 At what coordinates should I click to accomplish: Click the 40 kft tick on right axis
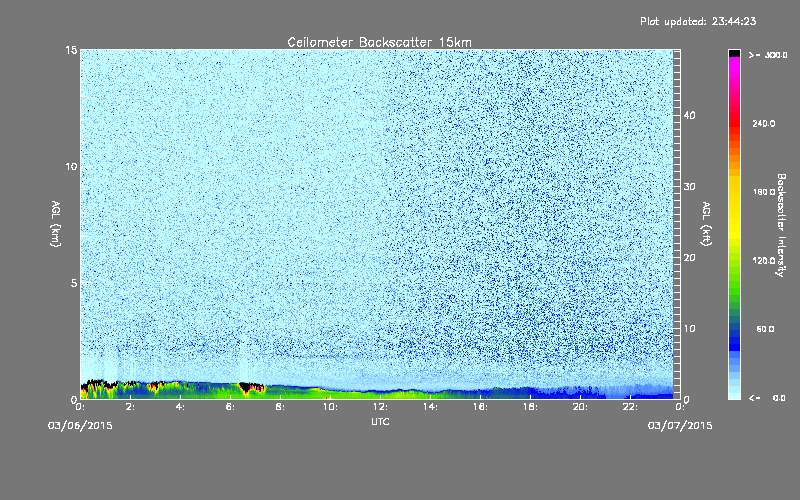(x=689, y=115)
